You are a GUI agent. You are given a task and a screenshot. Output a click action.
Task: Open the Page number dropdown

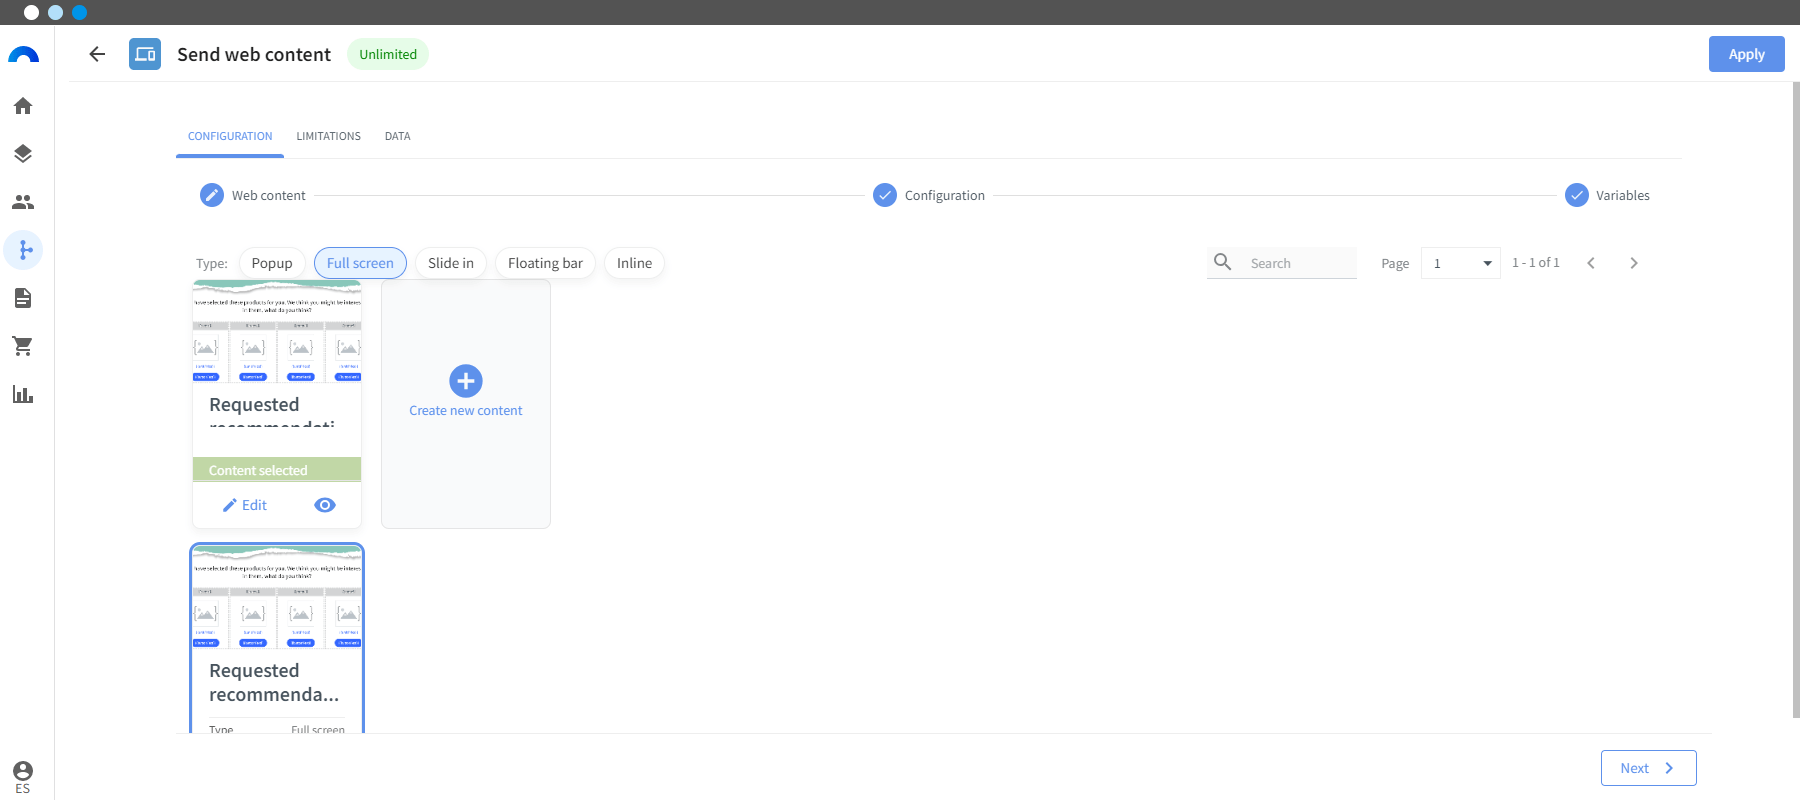[x=1460, y=263]
